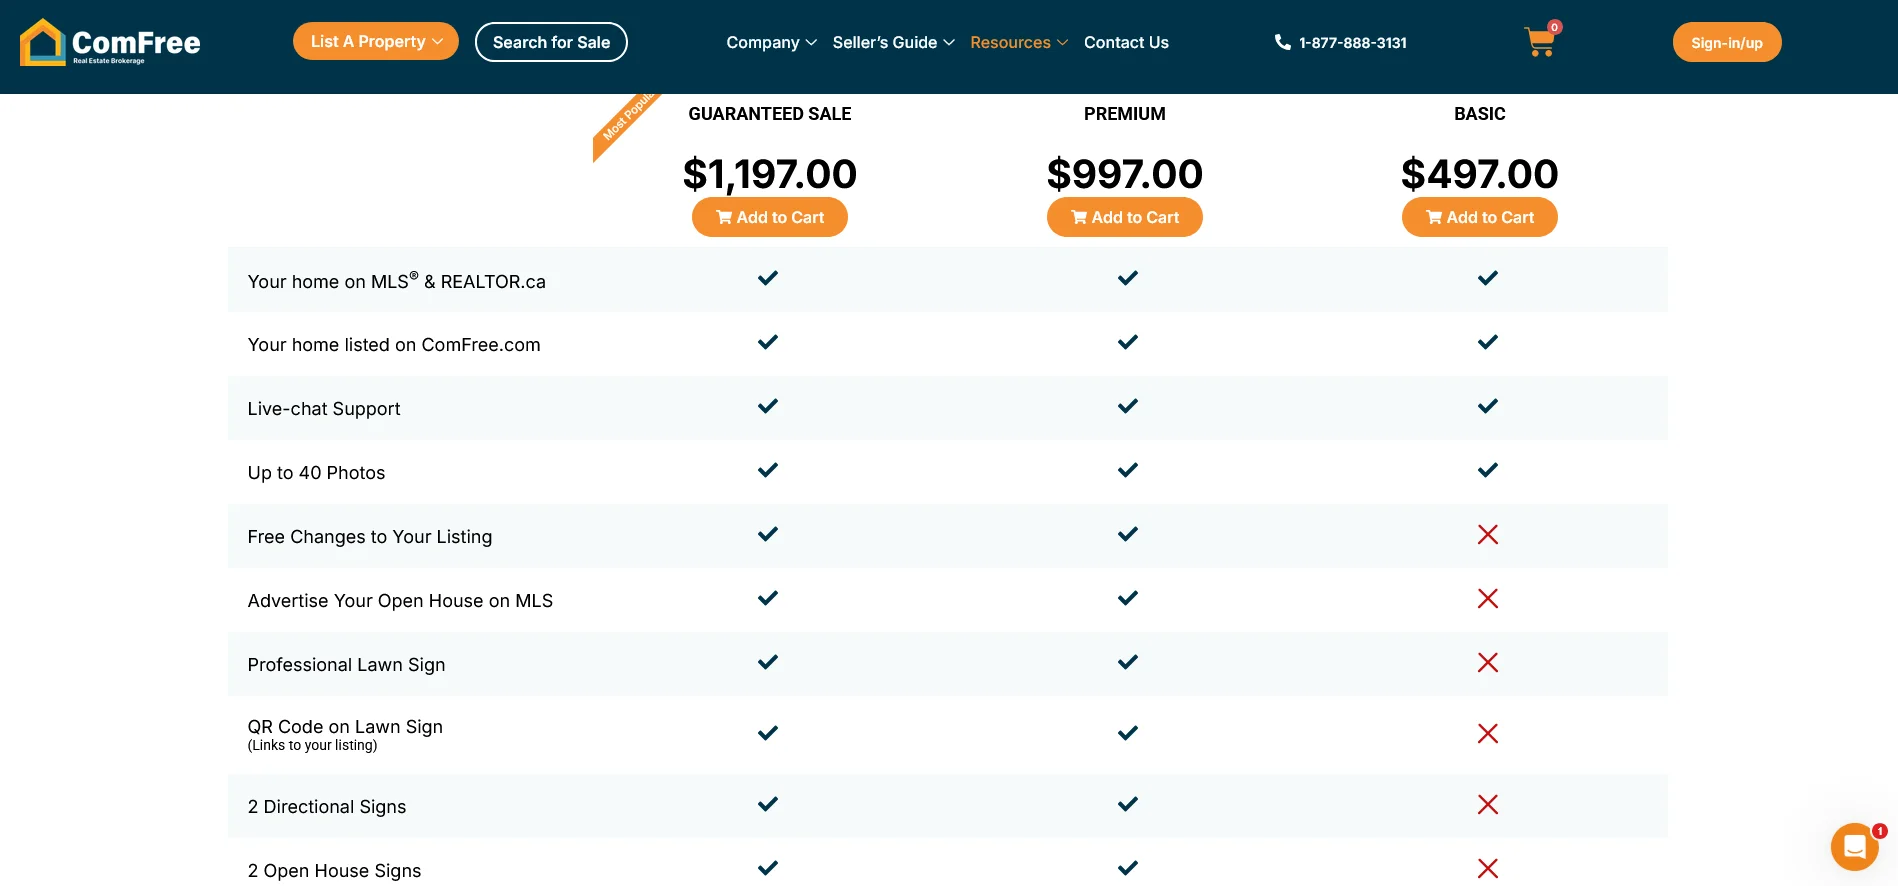This screenshot has width=1898, height=886.
Task: Open the shopping cart icon
Action: 1539,42
